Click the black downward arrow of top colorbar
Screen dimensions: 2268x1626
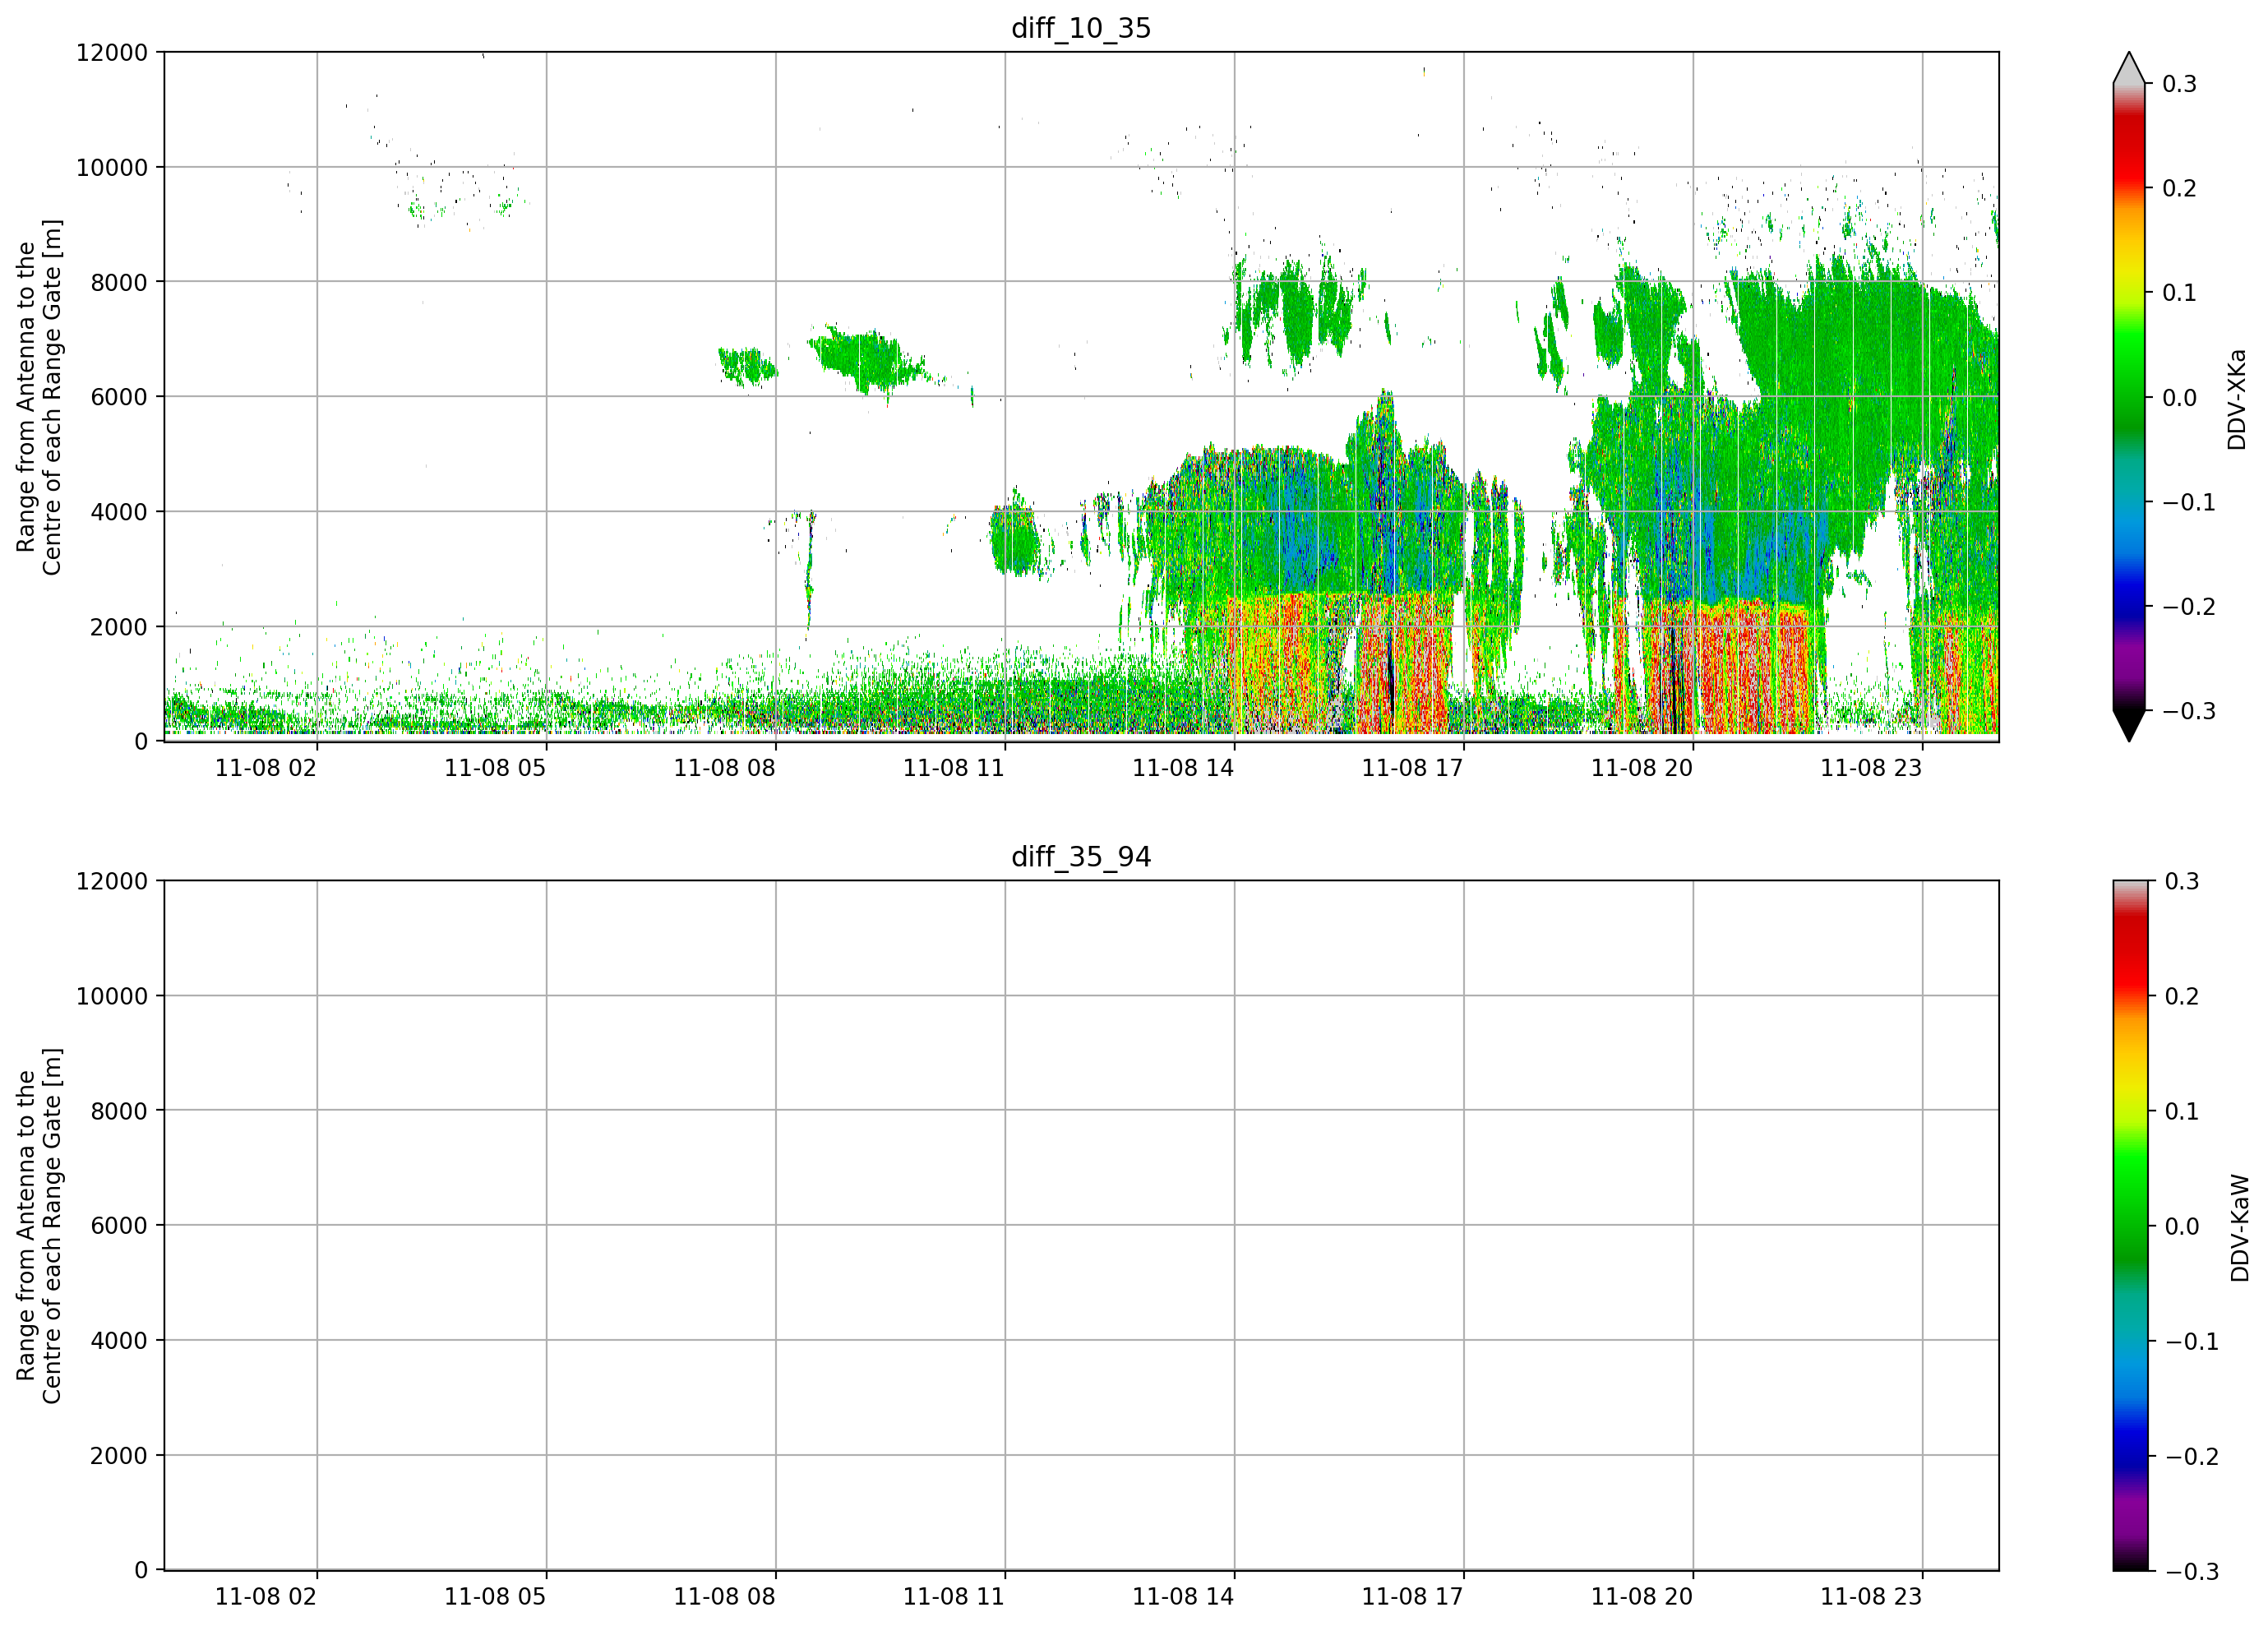coord(2129,725)
